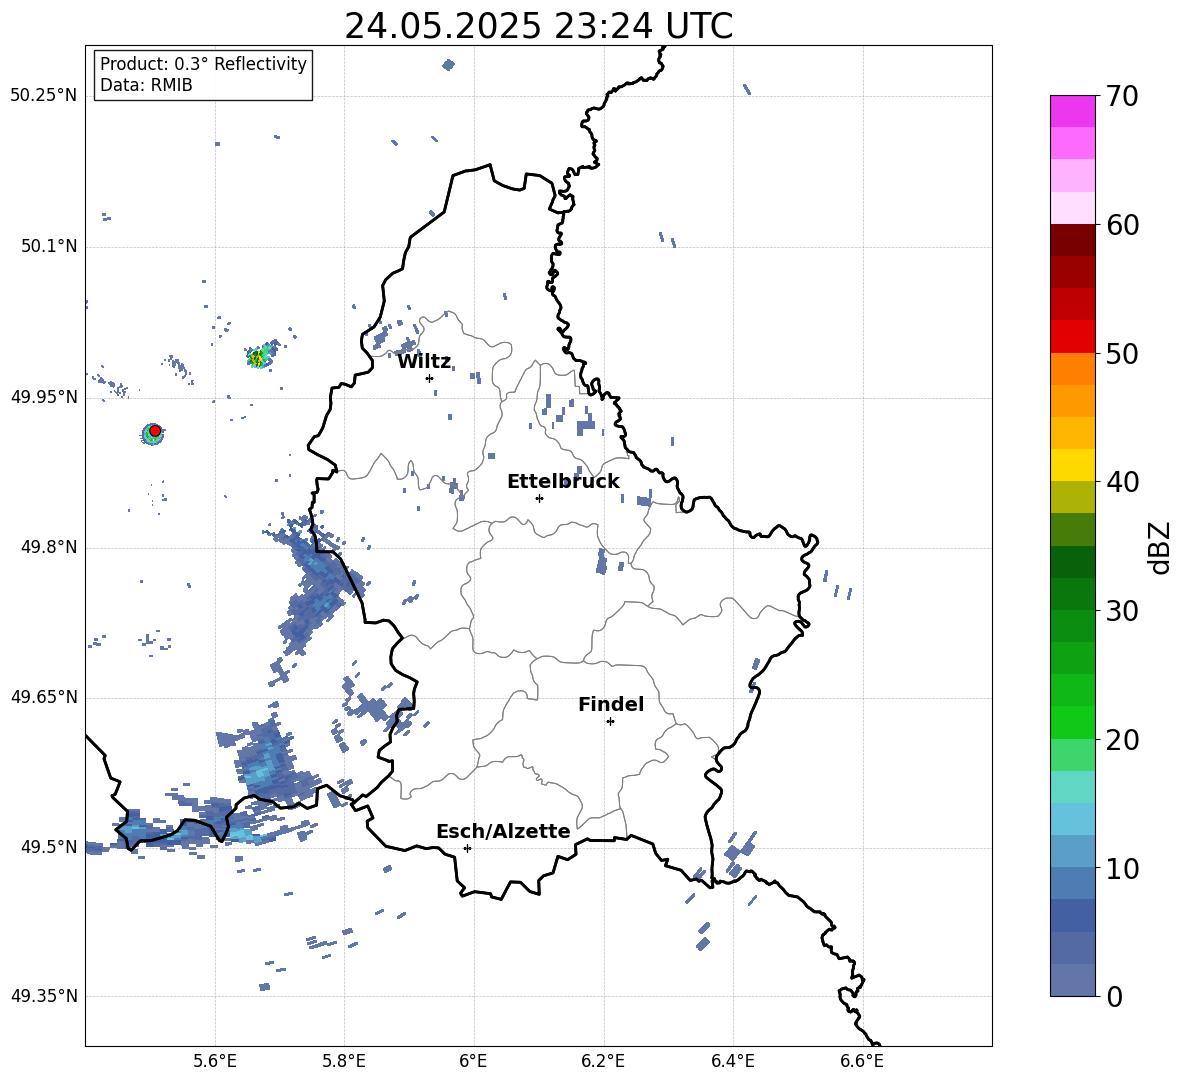Click the 6°E longitude tick label

[473, 1061]
